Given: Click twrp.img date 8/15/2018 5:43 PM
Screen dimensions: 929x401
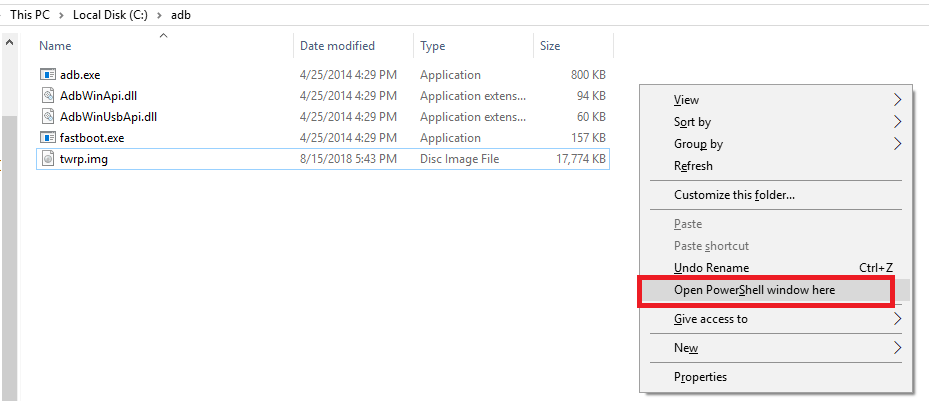Looking at the screenshot, I should [x=348, y=159].
